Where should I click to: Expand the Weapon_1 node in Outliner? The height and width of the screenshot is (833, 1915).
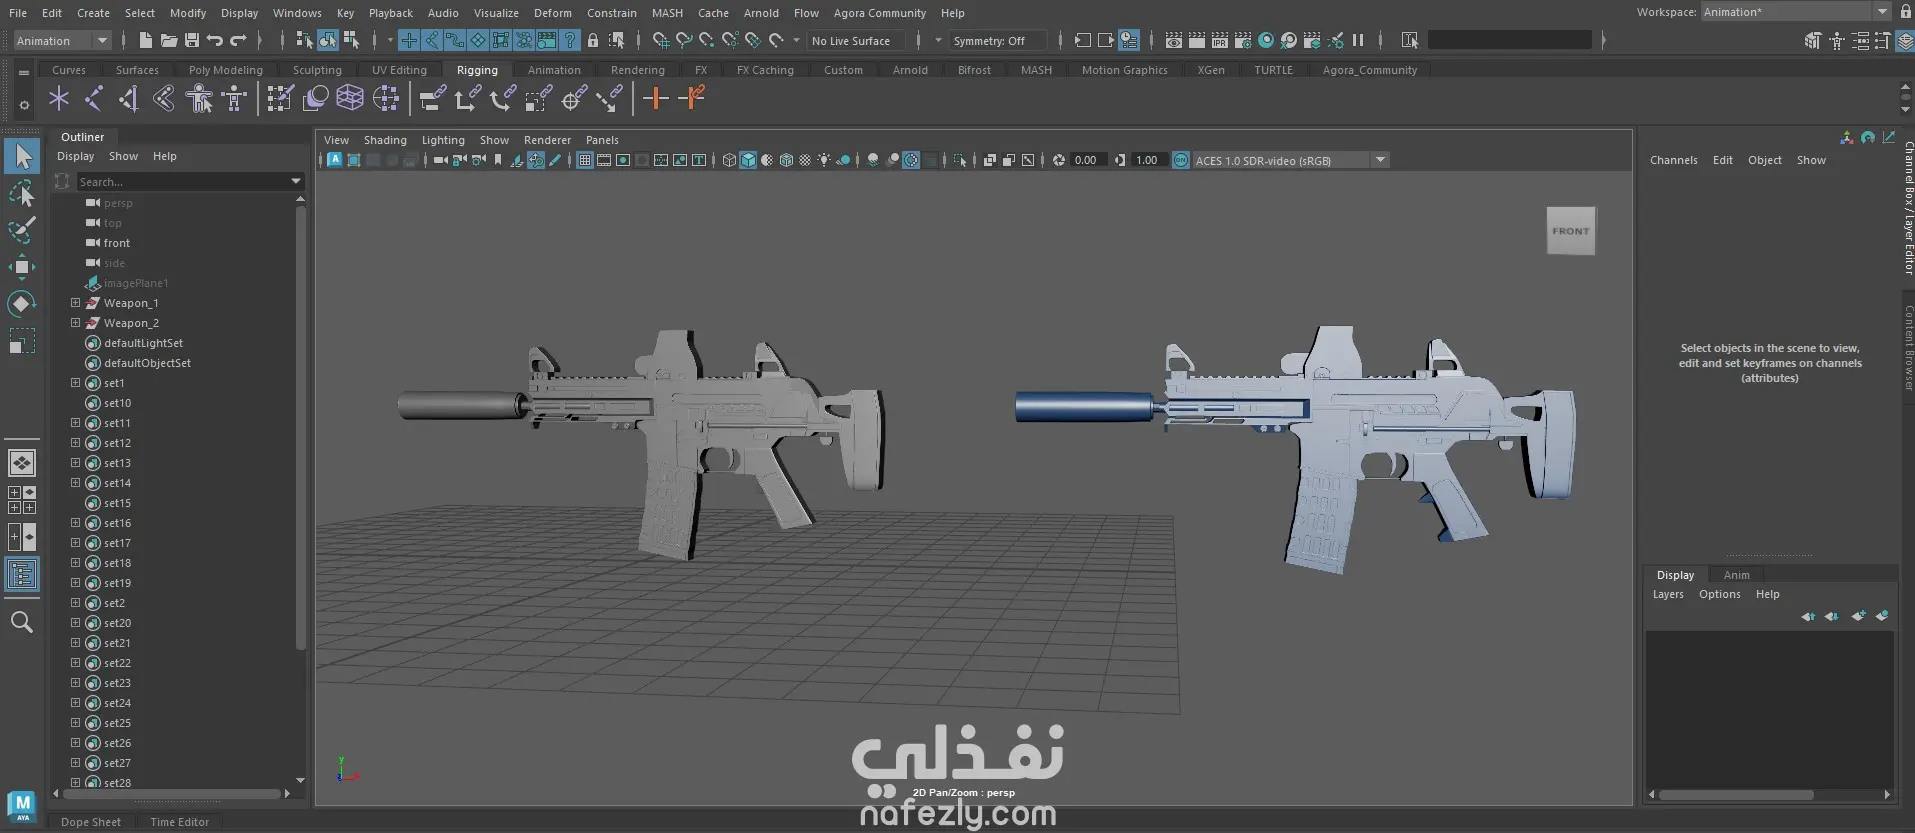pos(75,302)
